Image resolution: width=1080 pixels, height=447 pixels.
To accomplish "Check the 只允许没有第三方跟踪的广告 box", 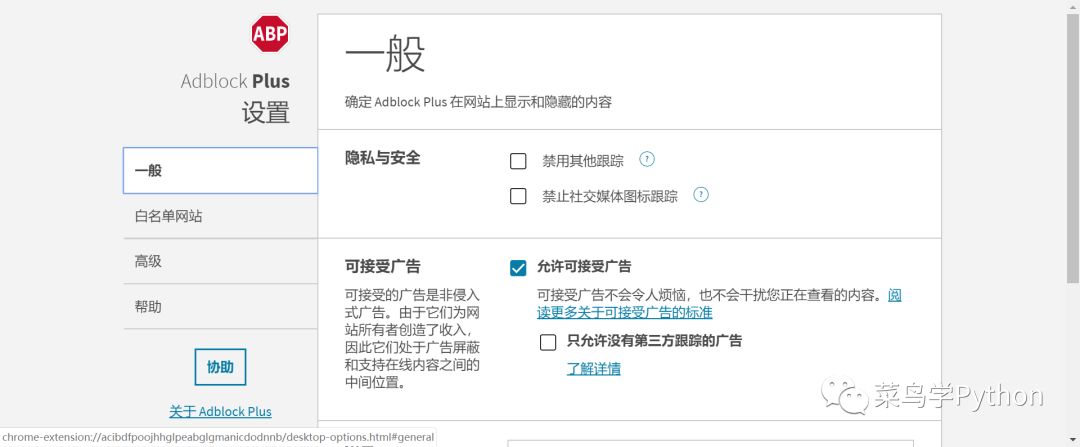I will [548, 342].
